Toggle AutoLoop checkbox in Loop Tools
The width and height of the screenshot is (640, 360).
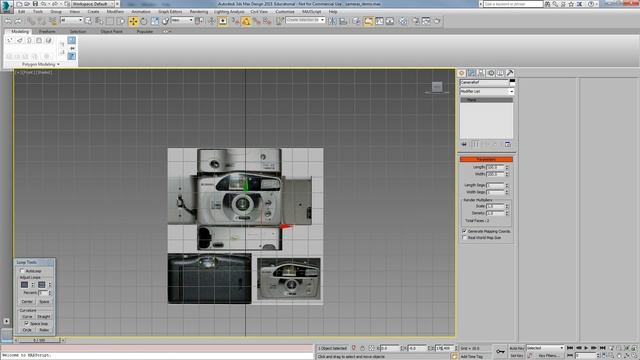pos(22,271)
